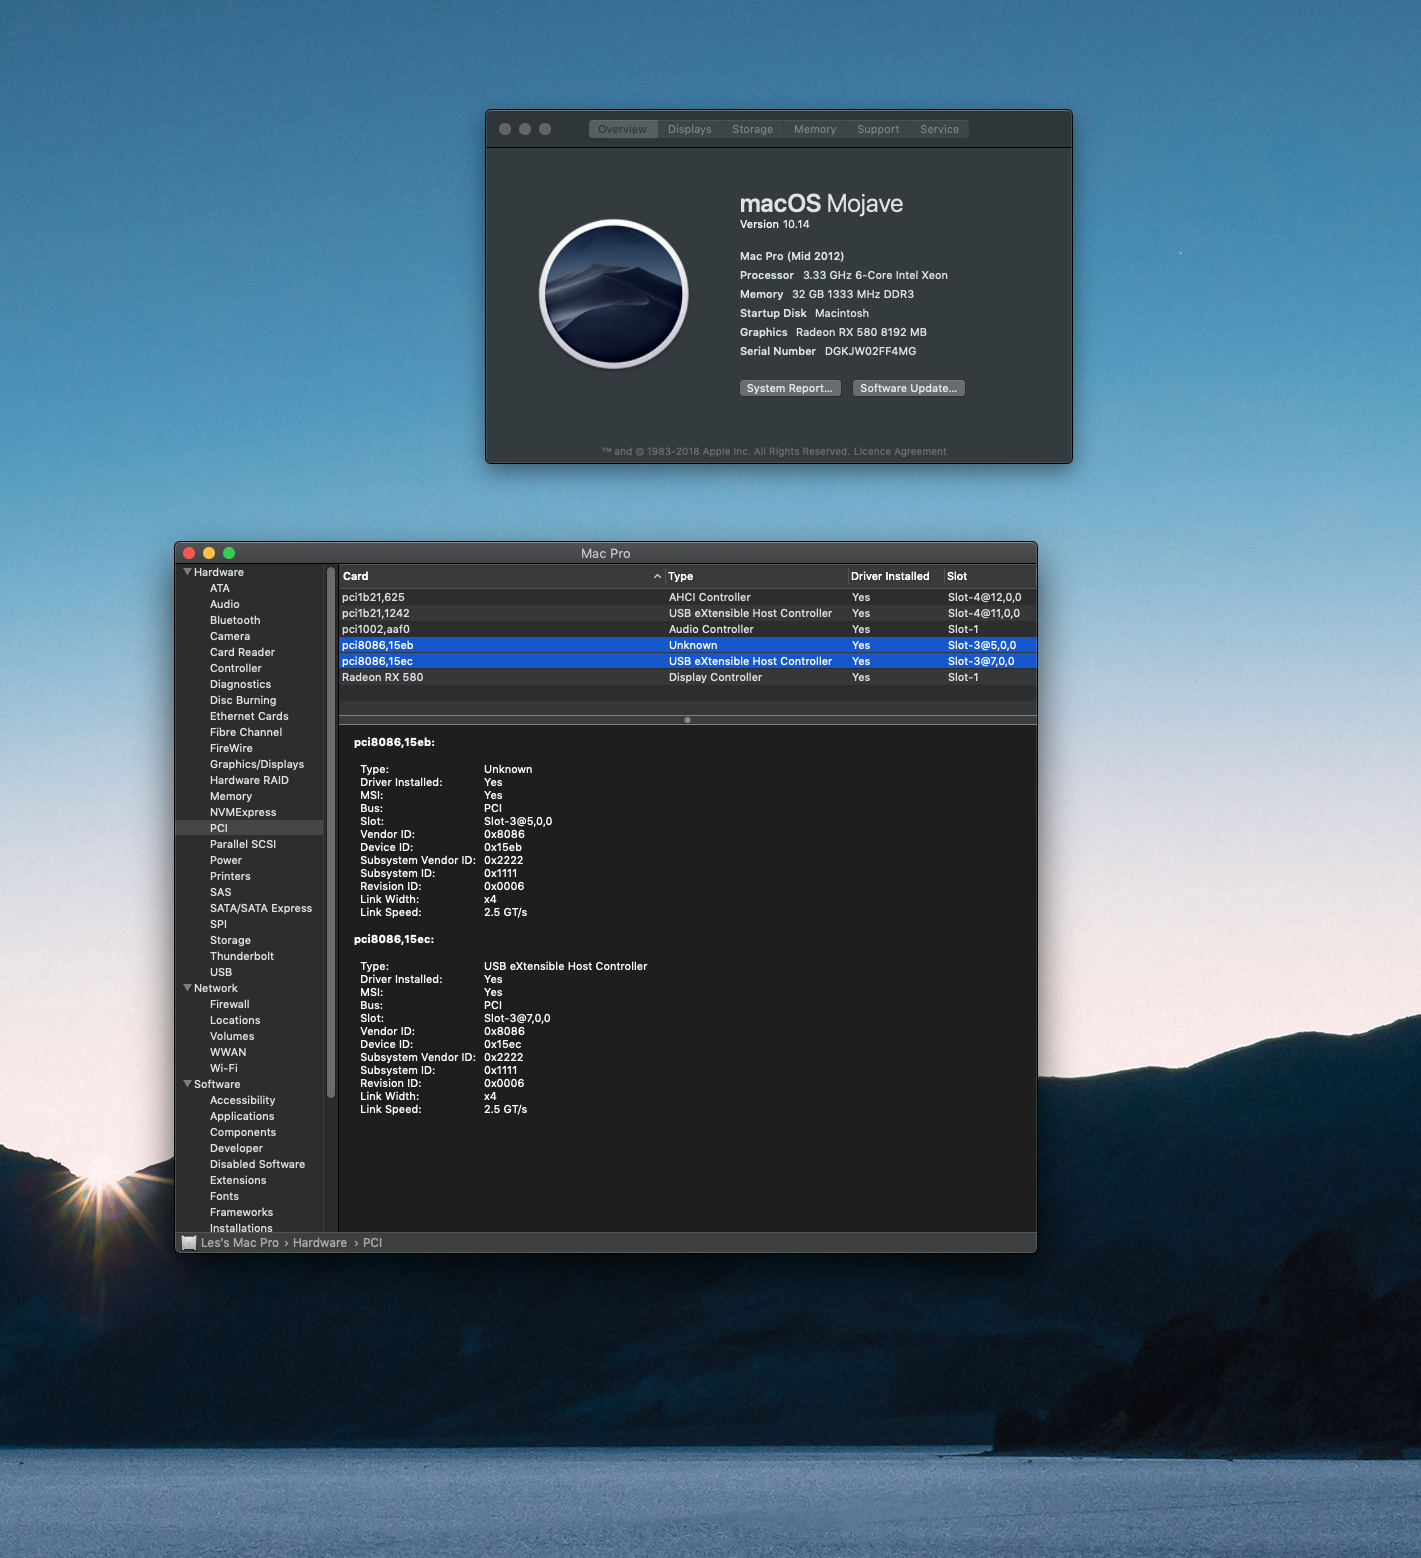1421x1558 pixels.
Task: Select Applications in the sidebar
Action: click(242, 1116)
